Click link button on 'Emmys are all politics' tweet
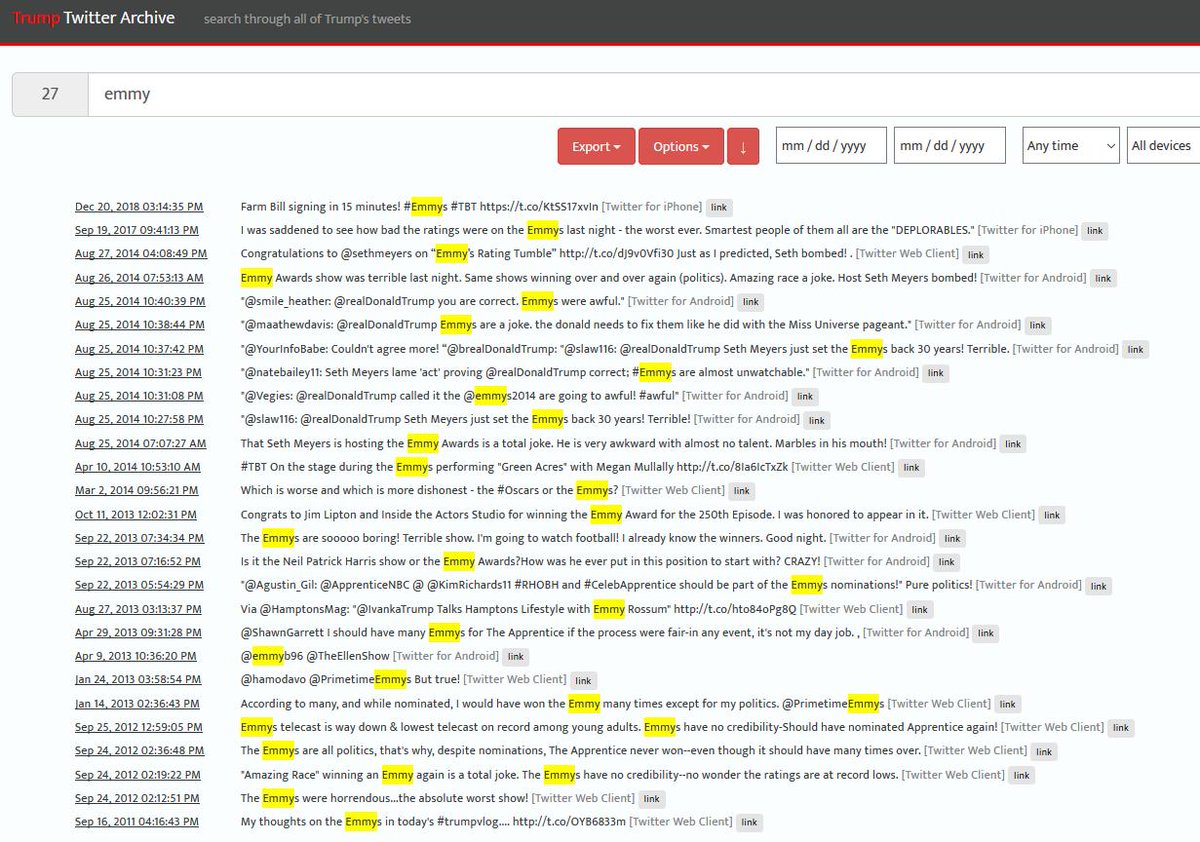Viewport: 1200px width, 842px height. pos(1043,752)
